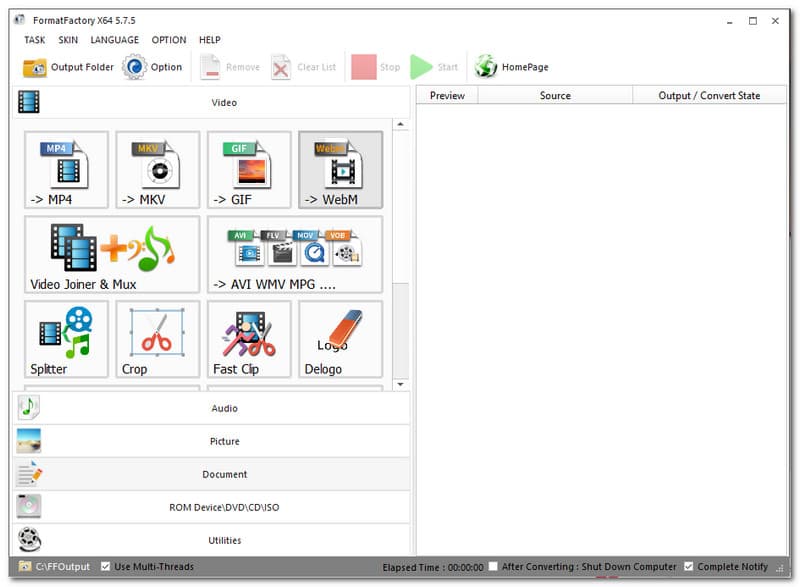800x587 pixels.
Task: Click the Output / Convert State header
Action: [709, 95]
